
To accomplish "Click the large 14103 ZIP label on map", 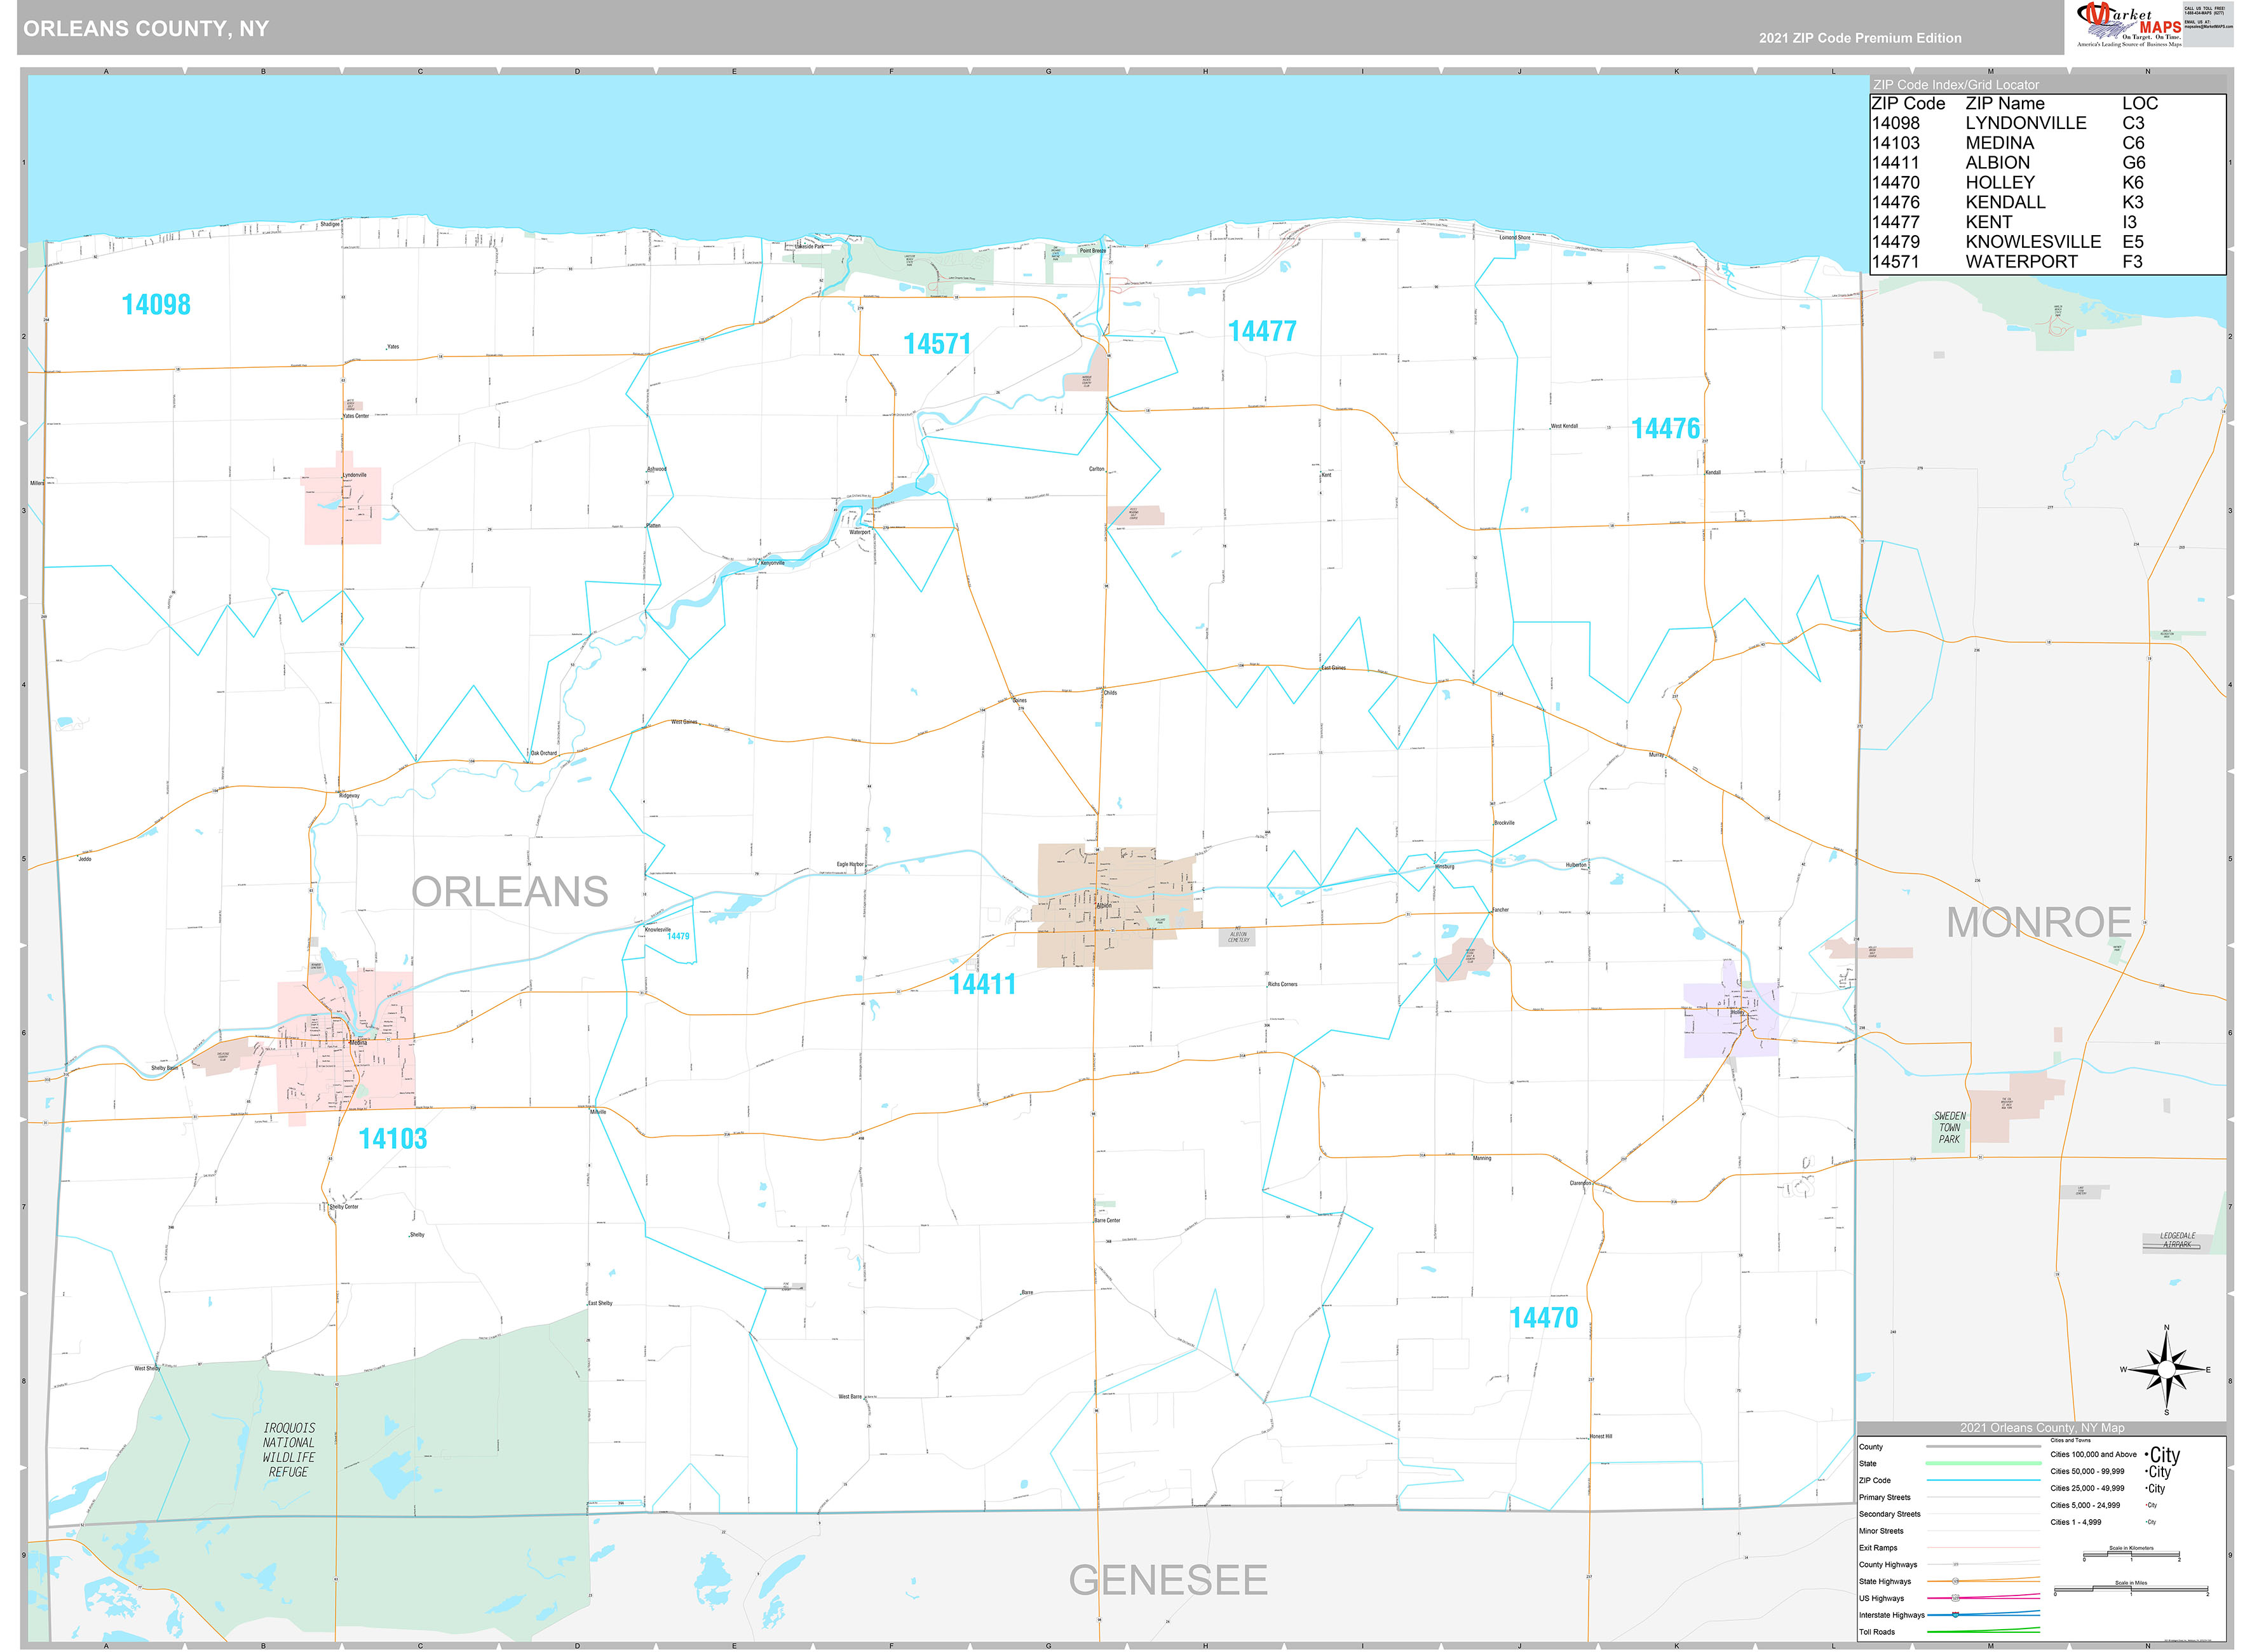I will [393, 1139].
